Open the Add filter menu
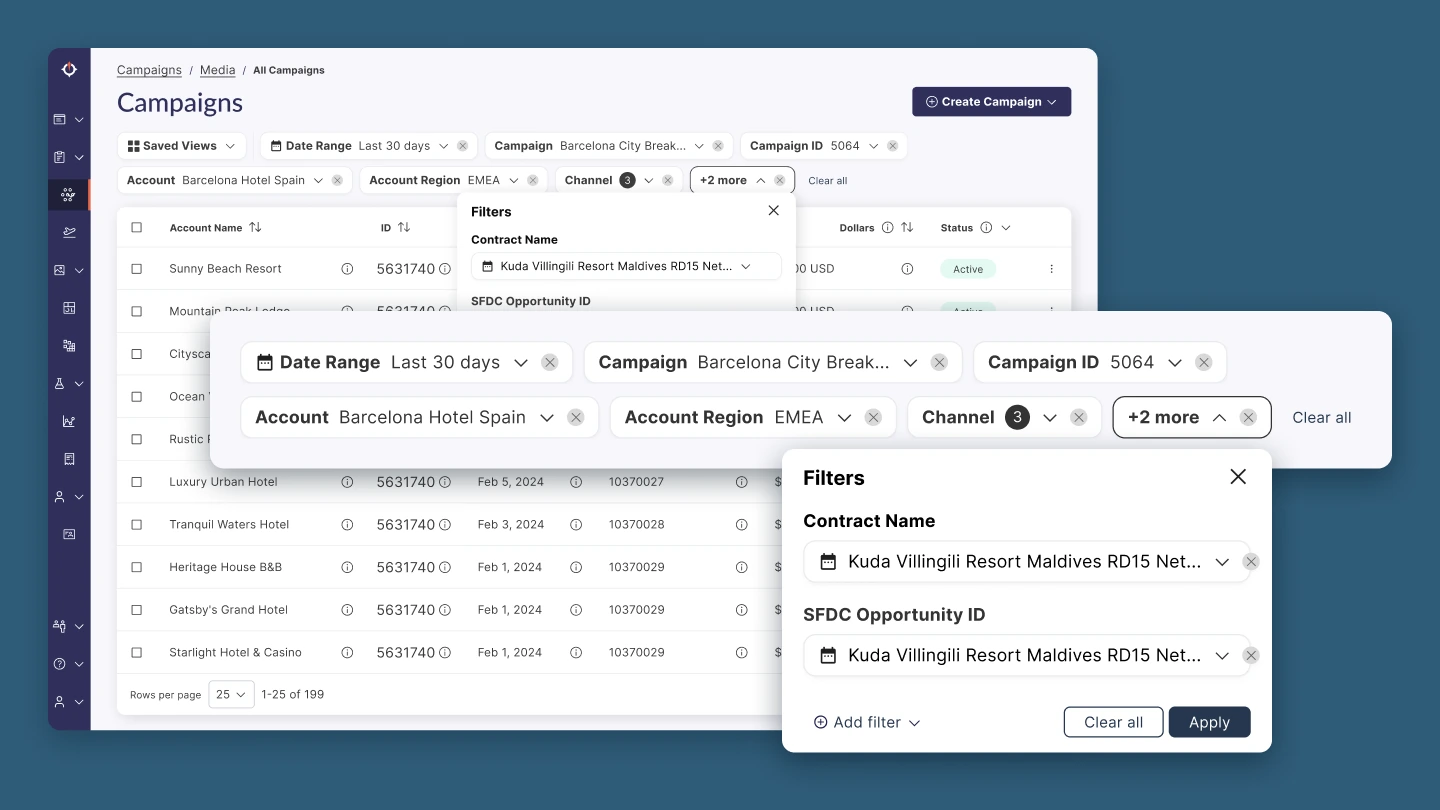1440x810 pixels. (867, 722)
